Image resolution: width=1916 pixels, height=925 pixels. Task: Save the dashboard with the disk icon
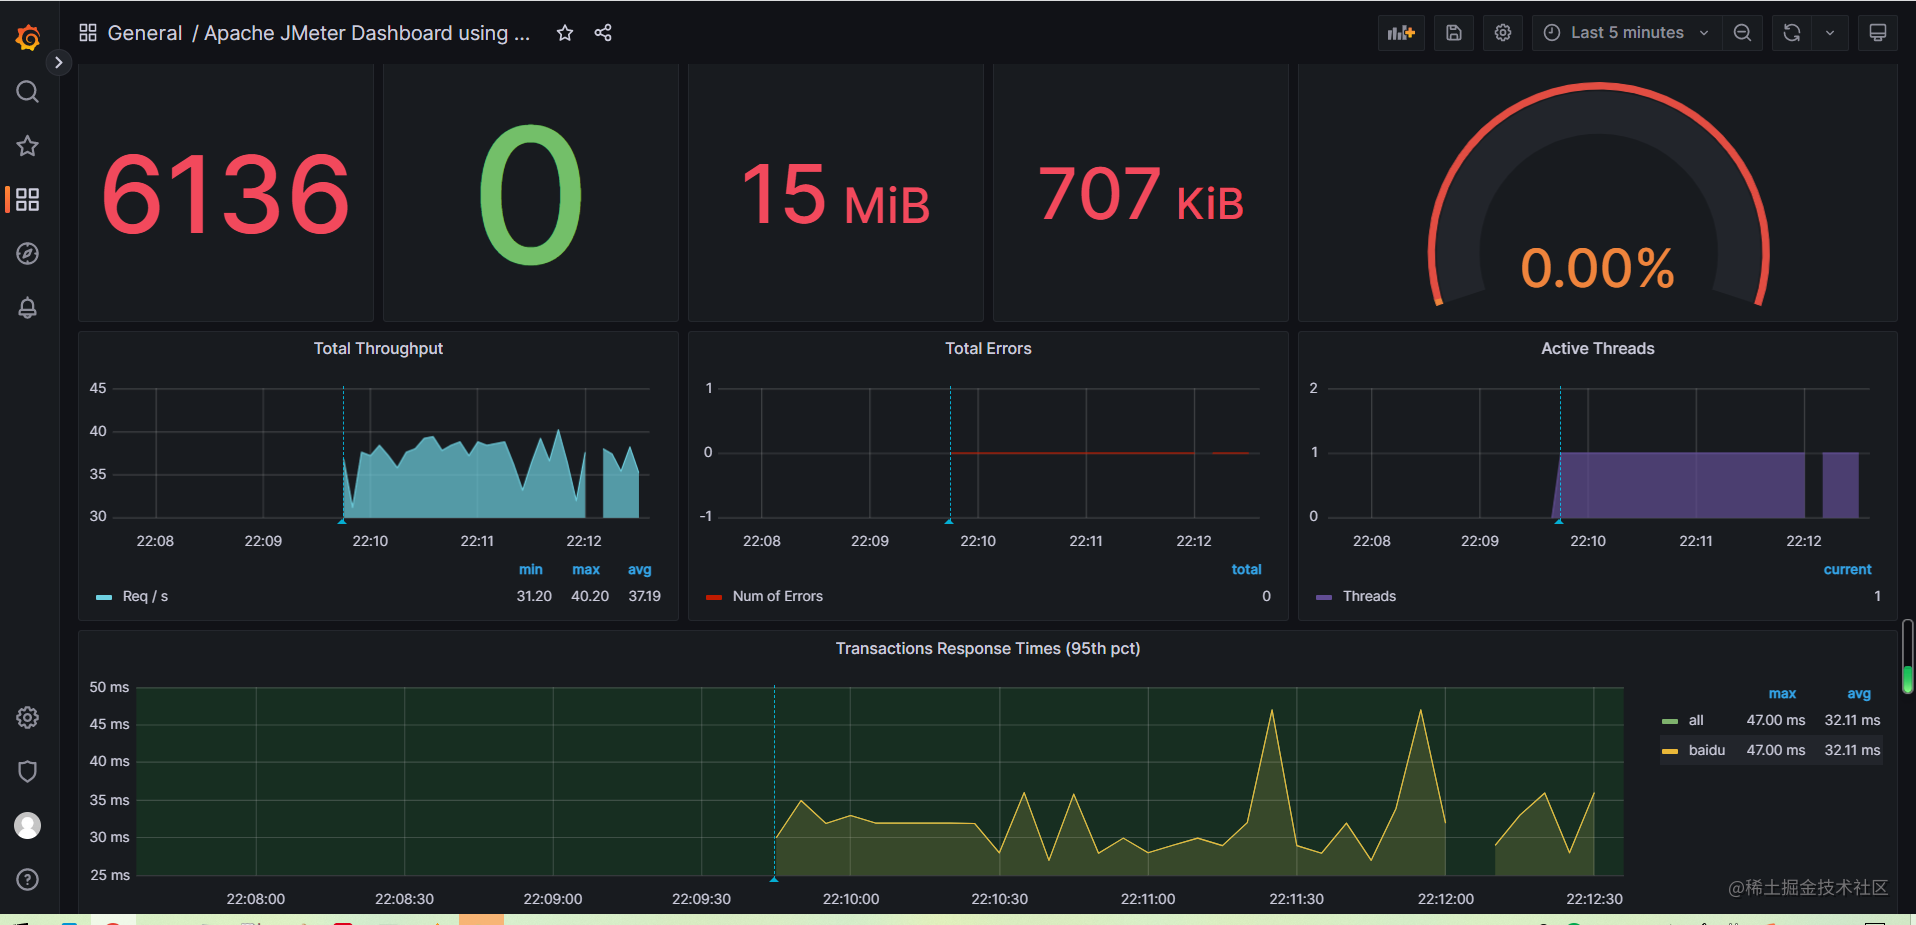pos(1453,32)
